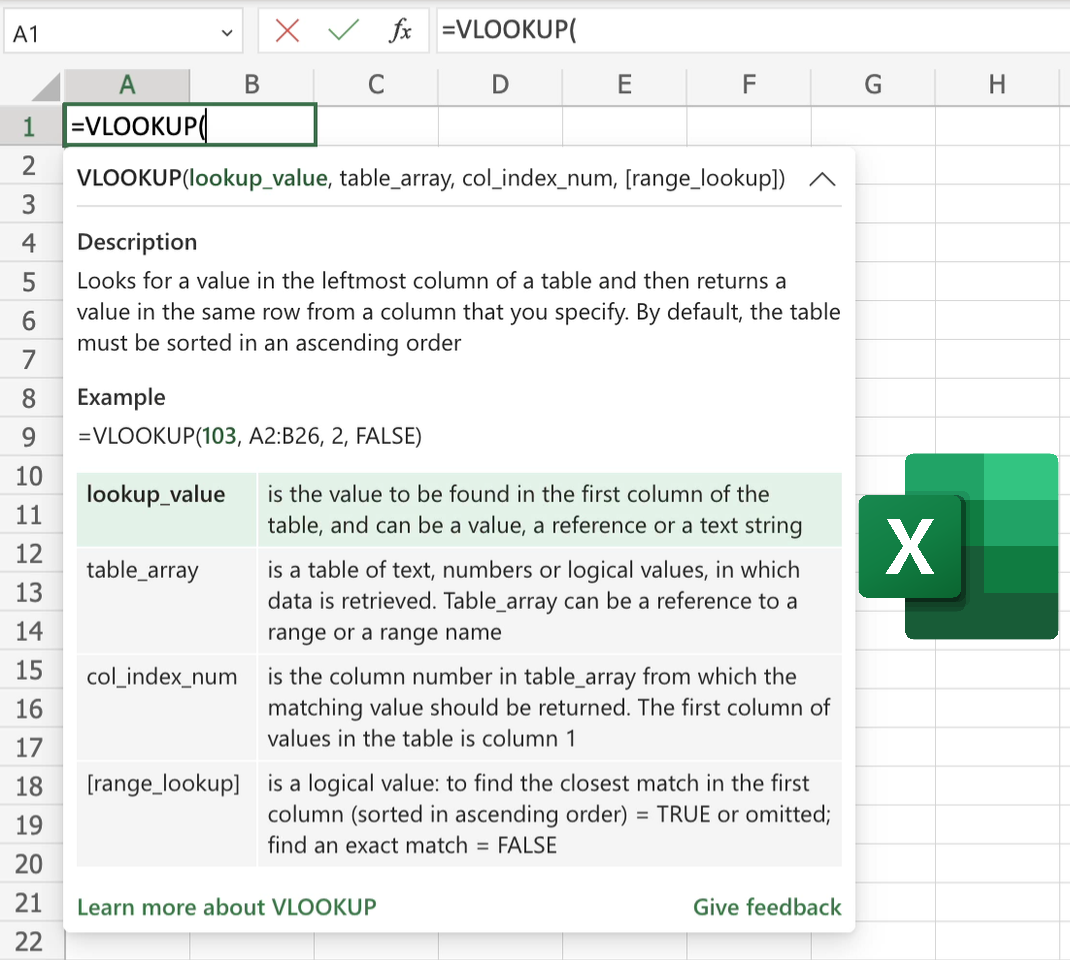Select column G header
Screen dimensions: 1070x960
[873, 85]
